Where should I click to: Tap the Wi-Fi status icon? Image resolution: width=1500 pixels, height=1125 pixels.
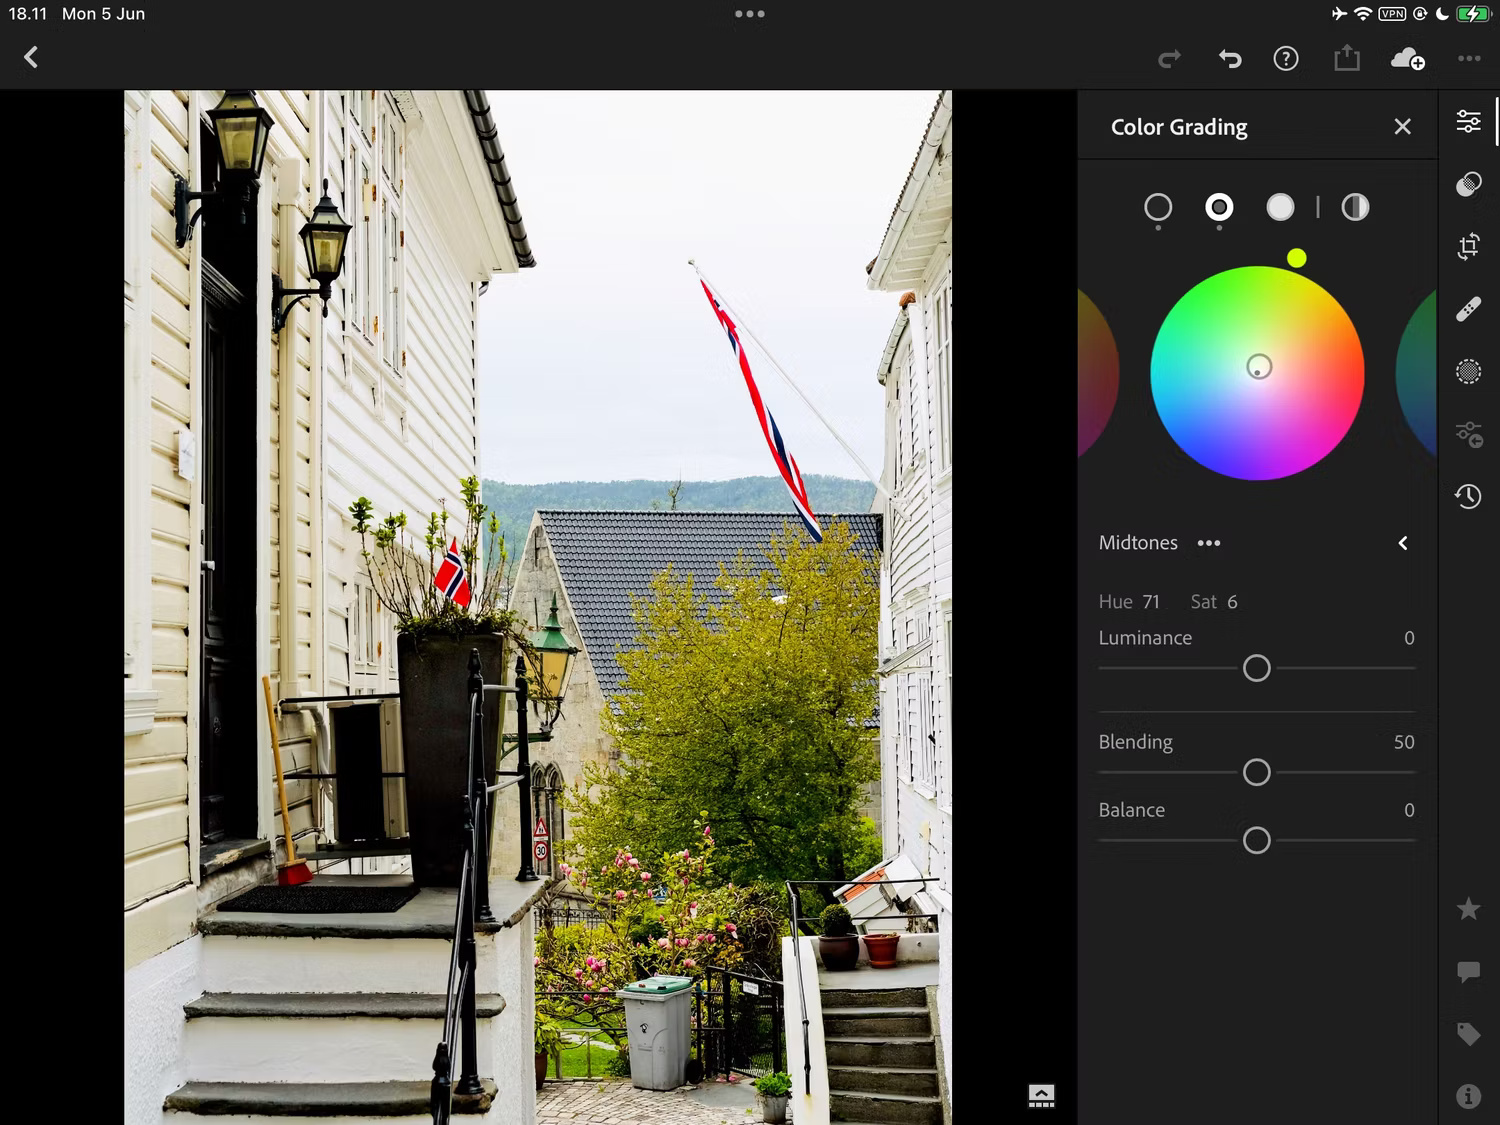click(1362, 14)
